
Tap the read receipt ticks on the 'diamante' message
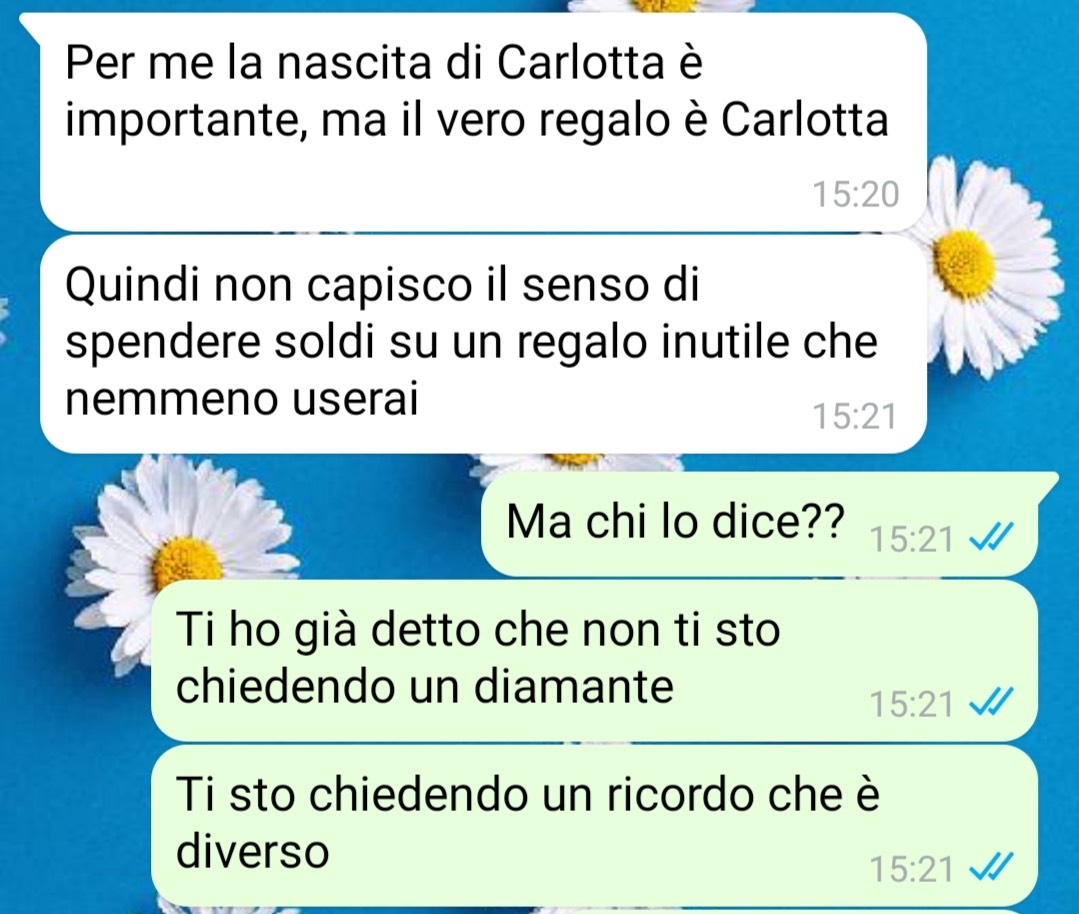[991, 703]
